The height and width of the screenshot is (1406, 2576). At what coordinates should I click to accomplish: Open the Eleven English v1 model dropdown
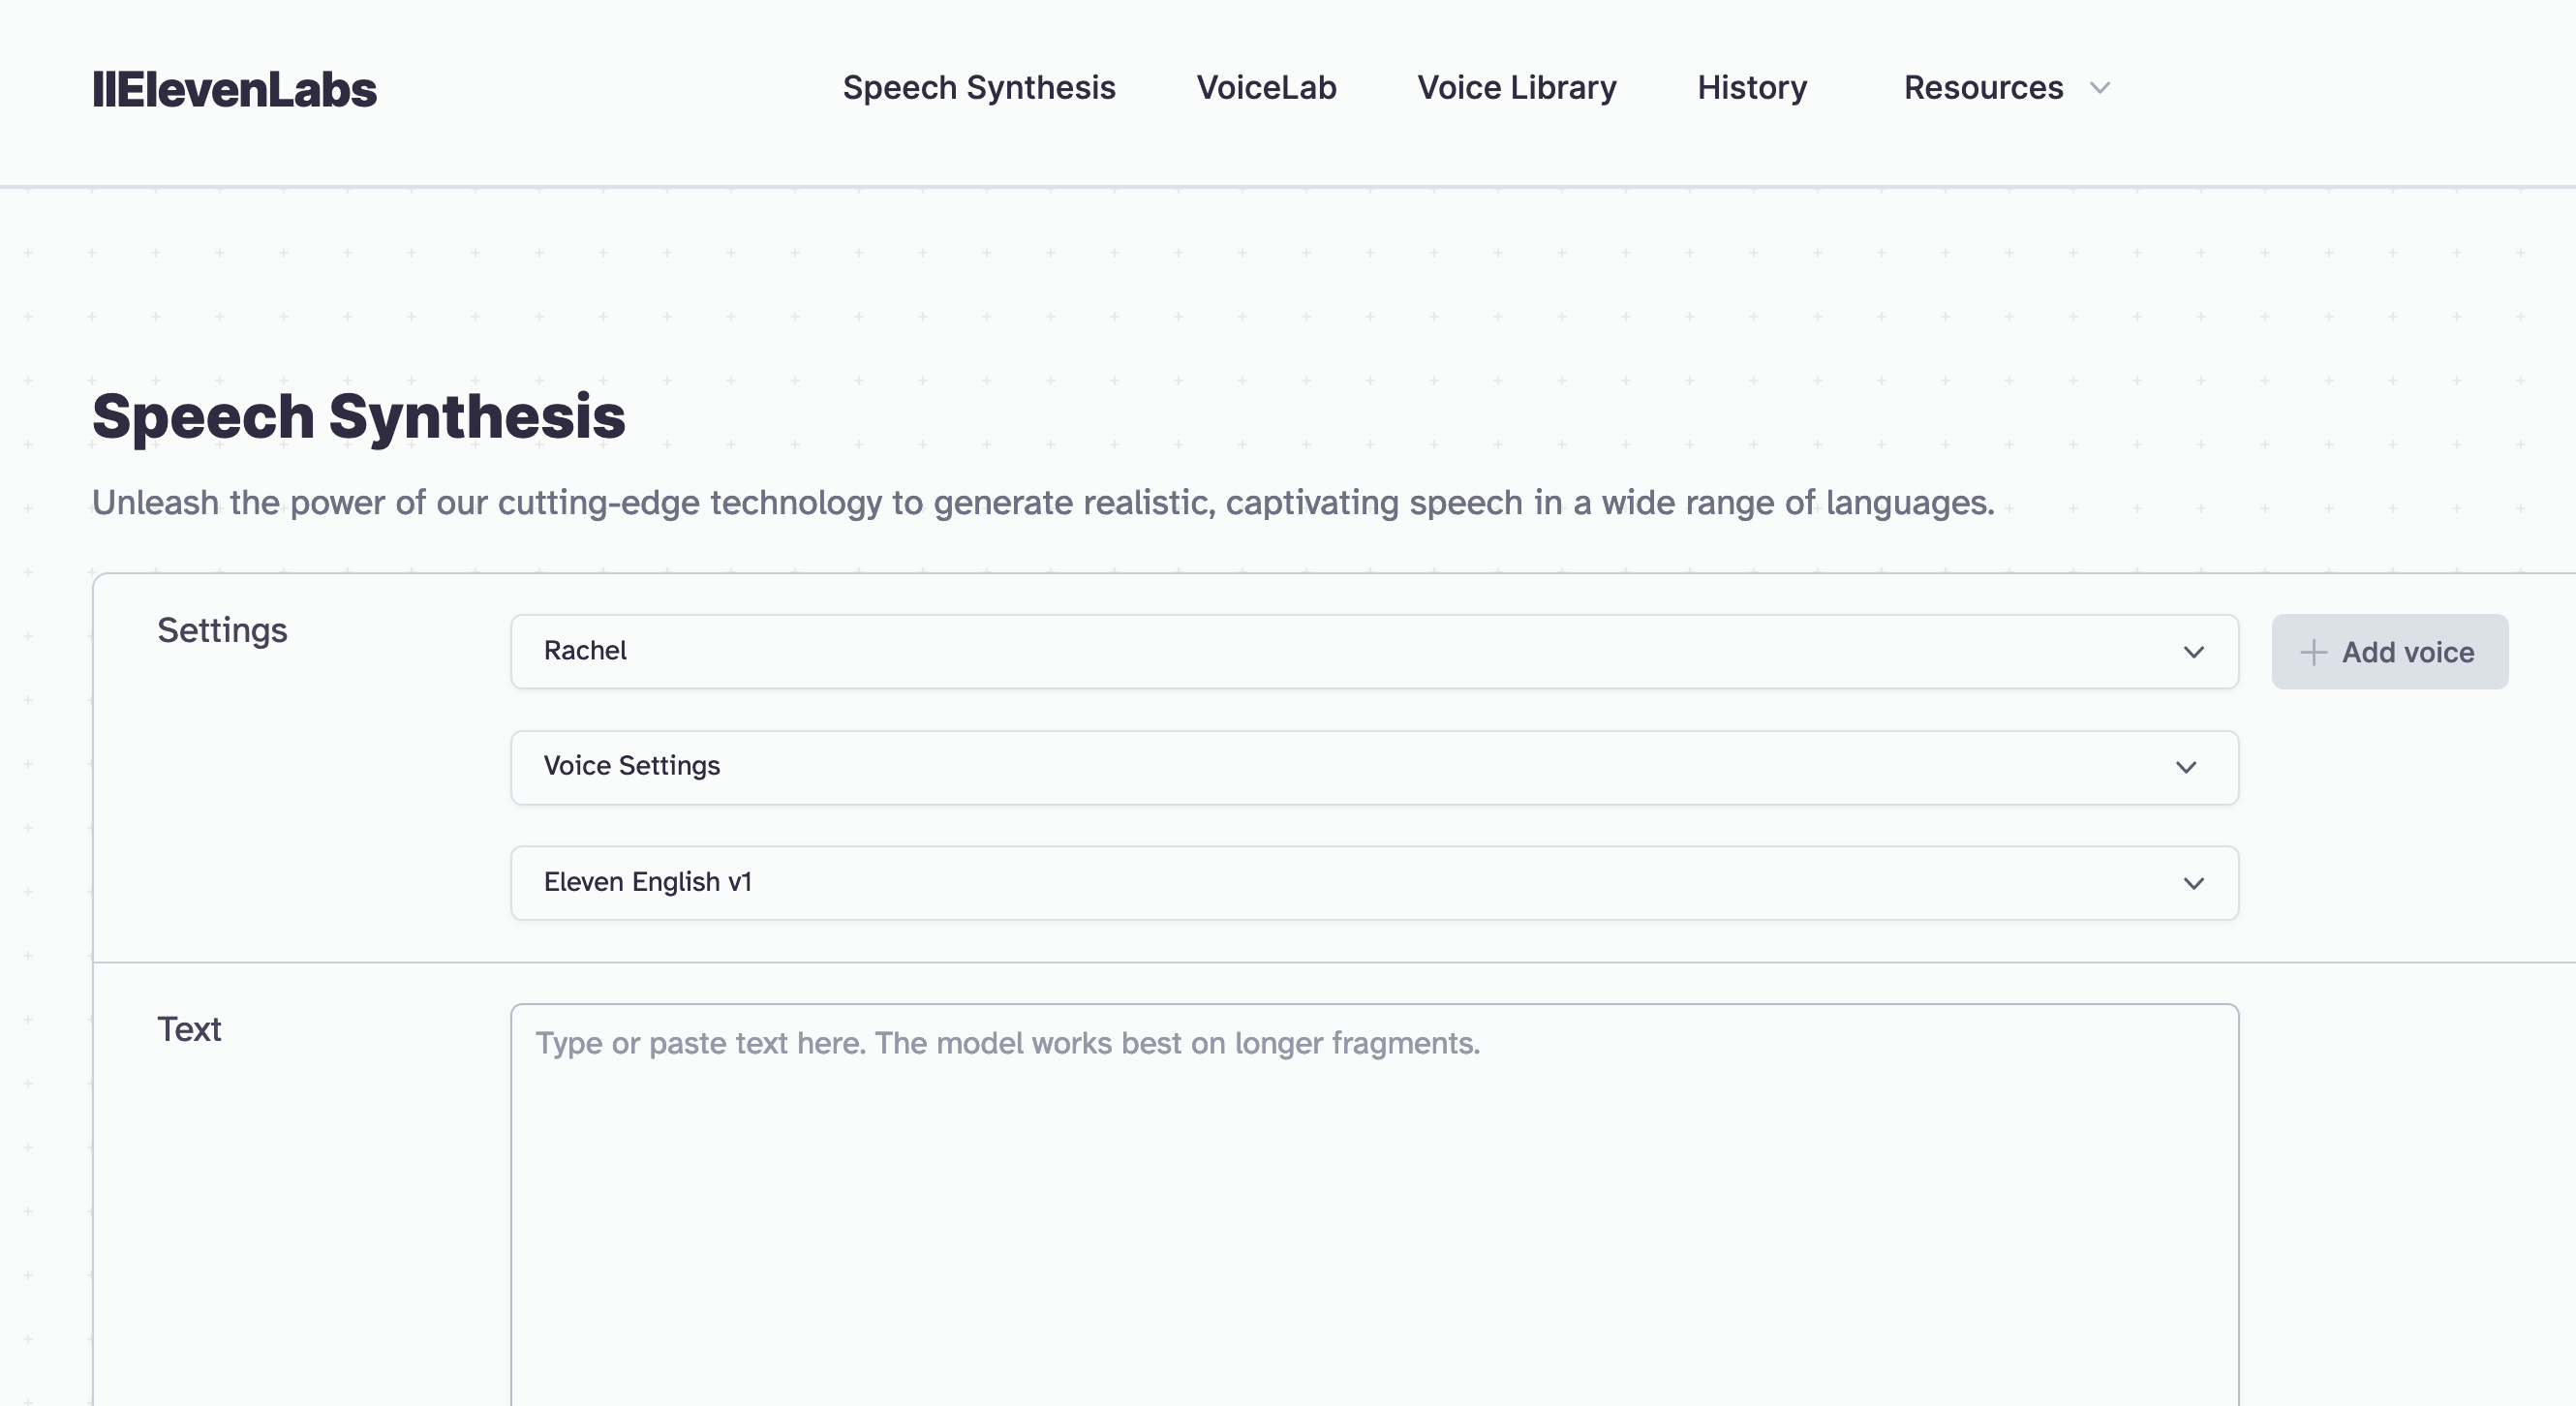tap(1374, 881)
